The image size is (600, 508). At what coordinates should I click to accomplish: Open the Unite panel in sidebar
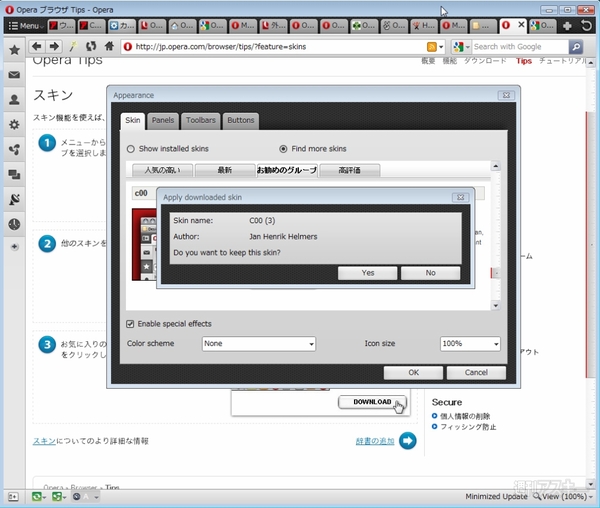tap(14, 150)
